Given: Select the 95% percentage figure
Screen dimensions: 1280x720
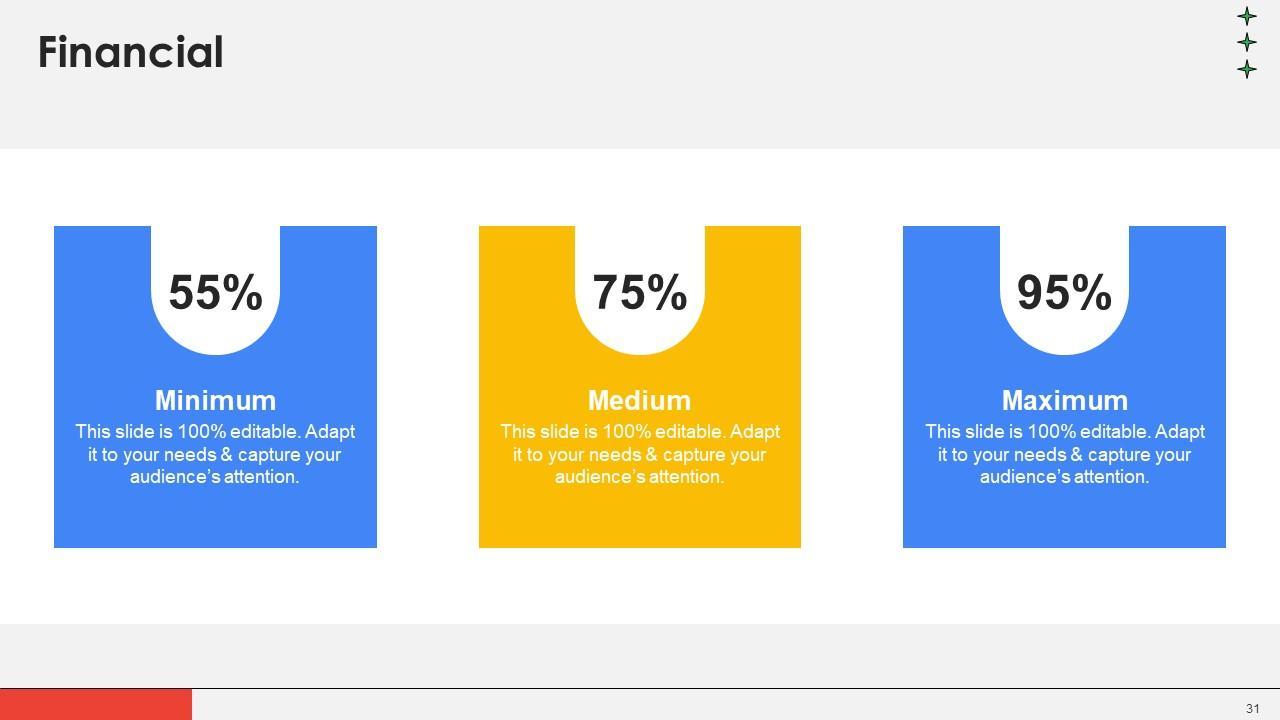Looking at the screenshot, I should 1064,293.
